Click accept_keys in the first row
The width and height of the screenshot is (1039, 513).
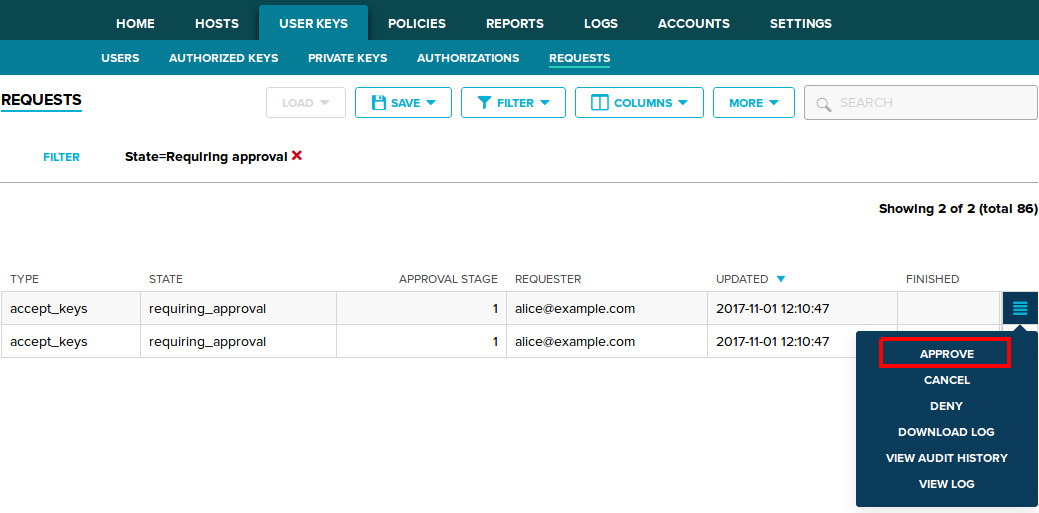[48, 308]
